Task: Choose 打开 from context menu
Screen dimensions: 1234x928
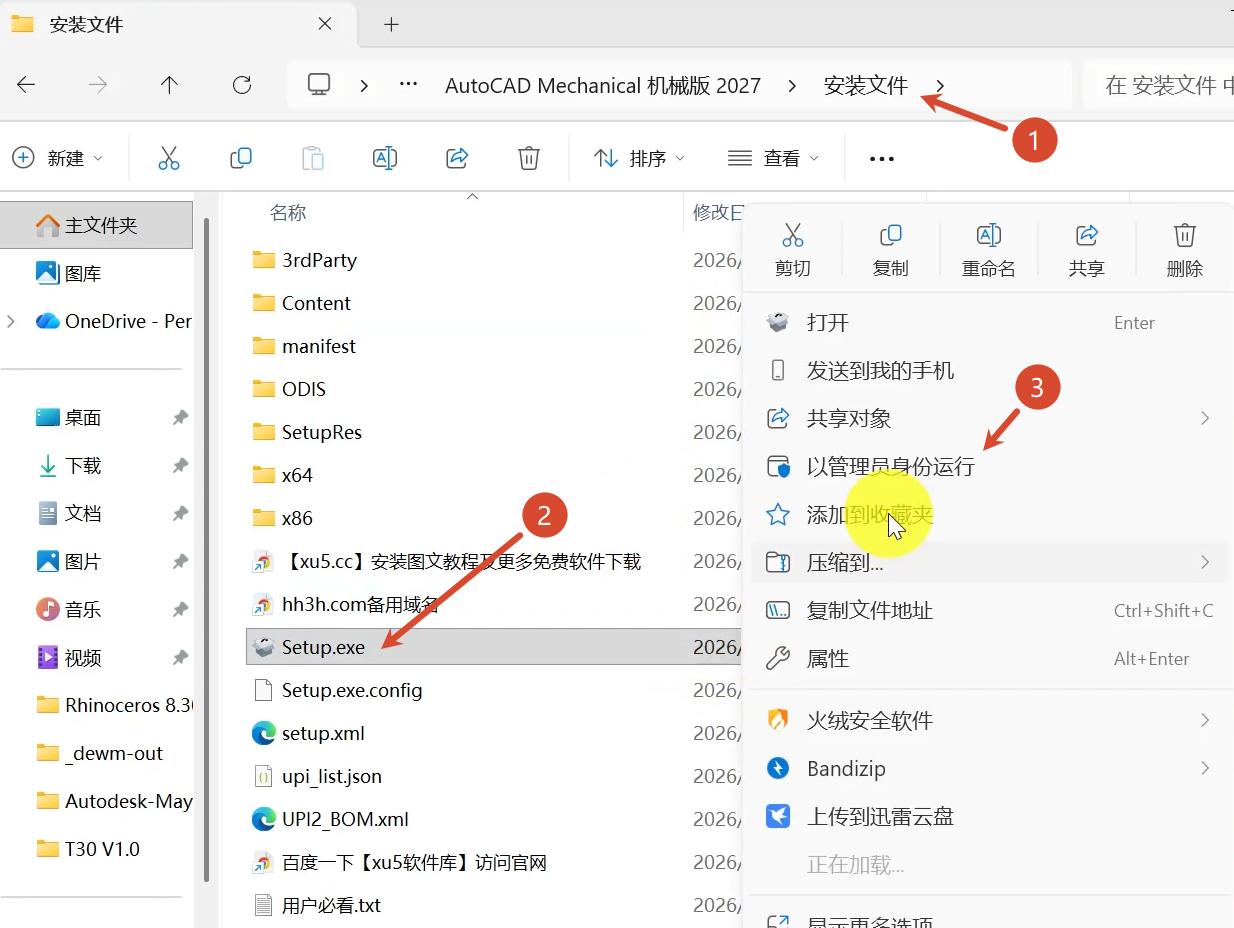Action: [989, 322]
